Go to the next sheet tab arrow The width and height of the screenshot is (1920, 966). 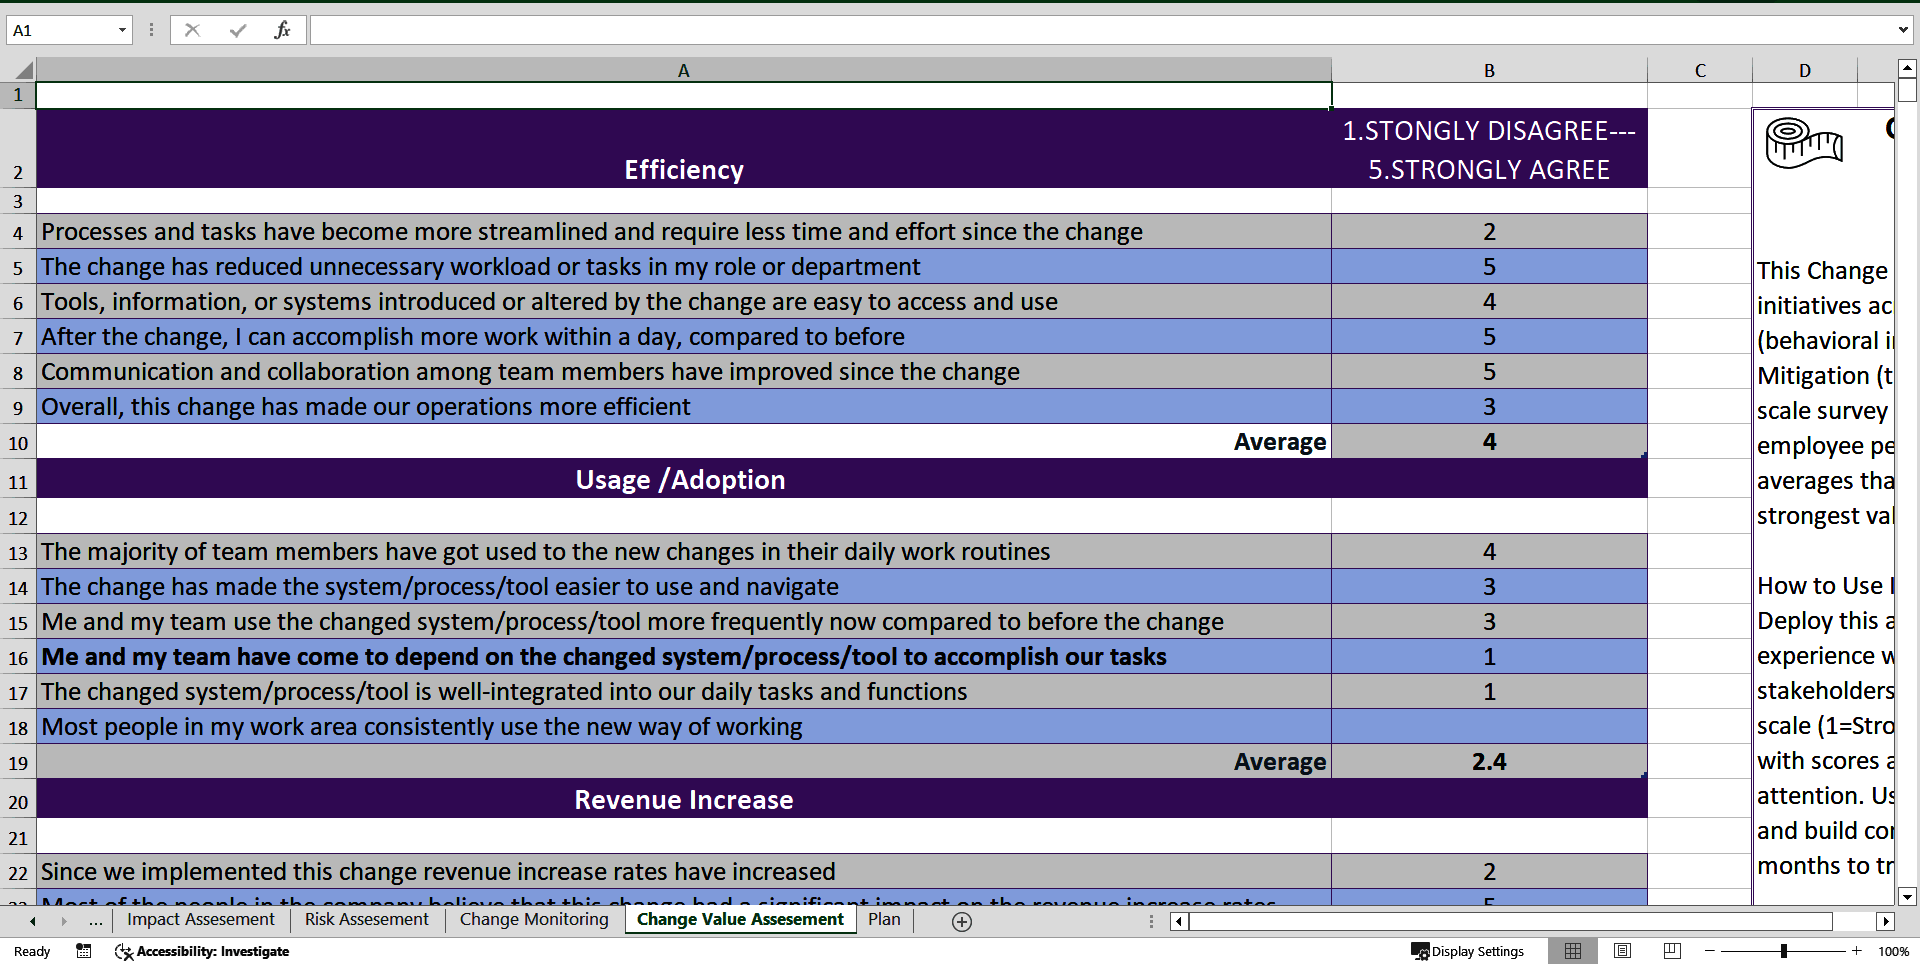(64, 921)
